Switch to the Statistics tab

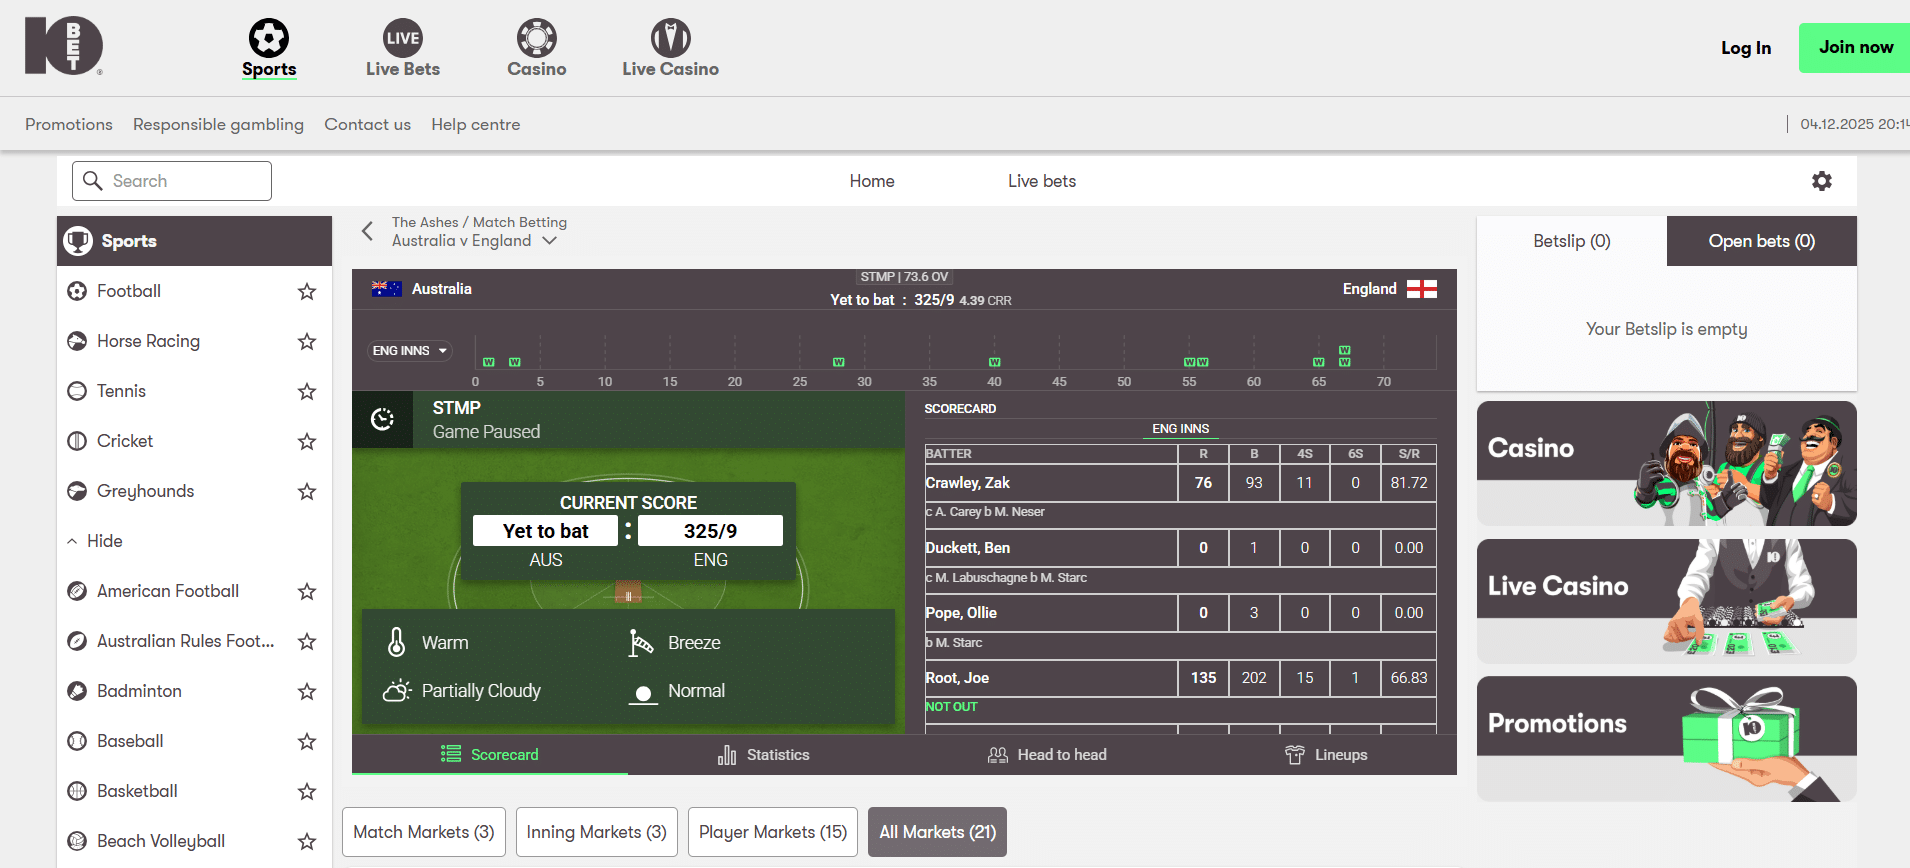[x=764, y=755]
